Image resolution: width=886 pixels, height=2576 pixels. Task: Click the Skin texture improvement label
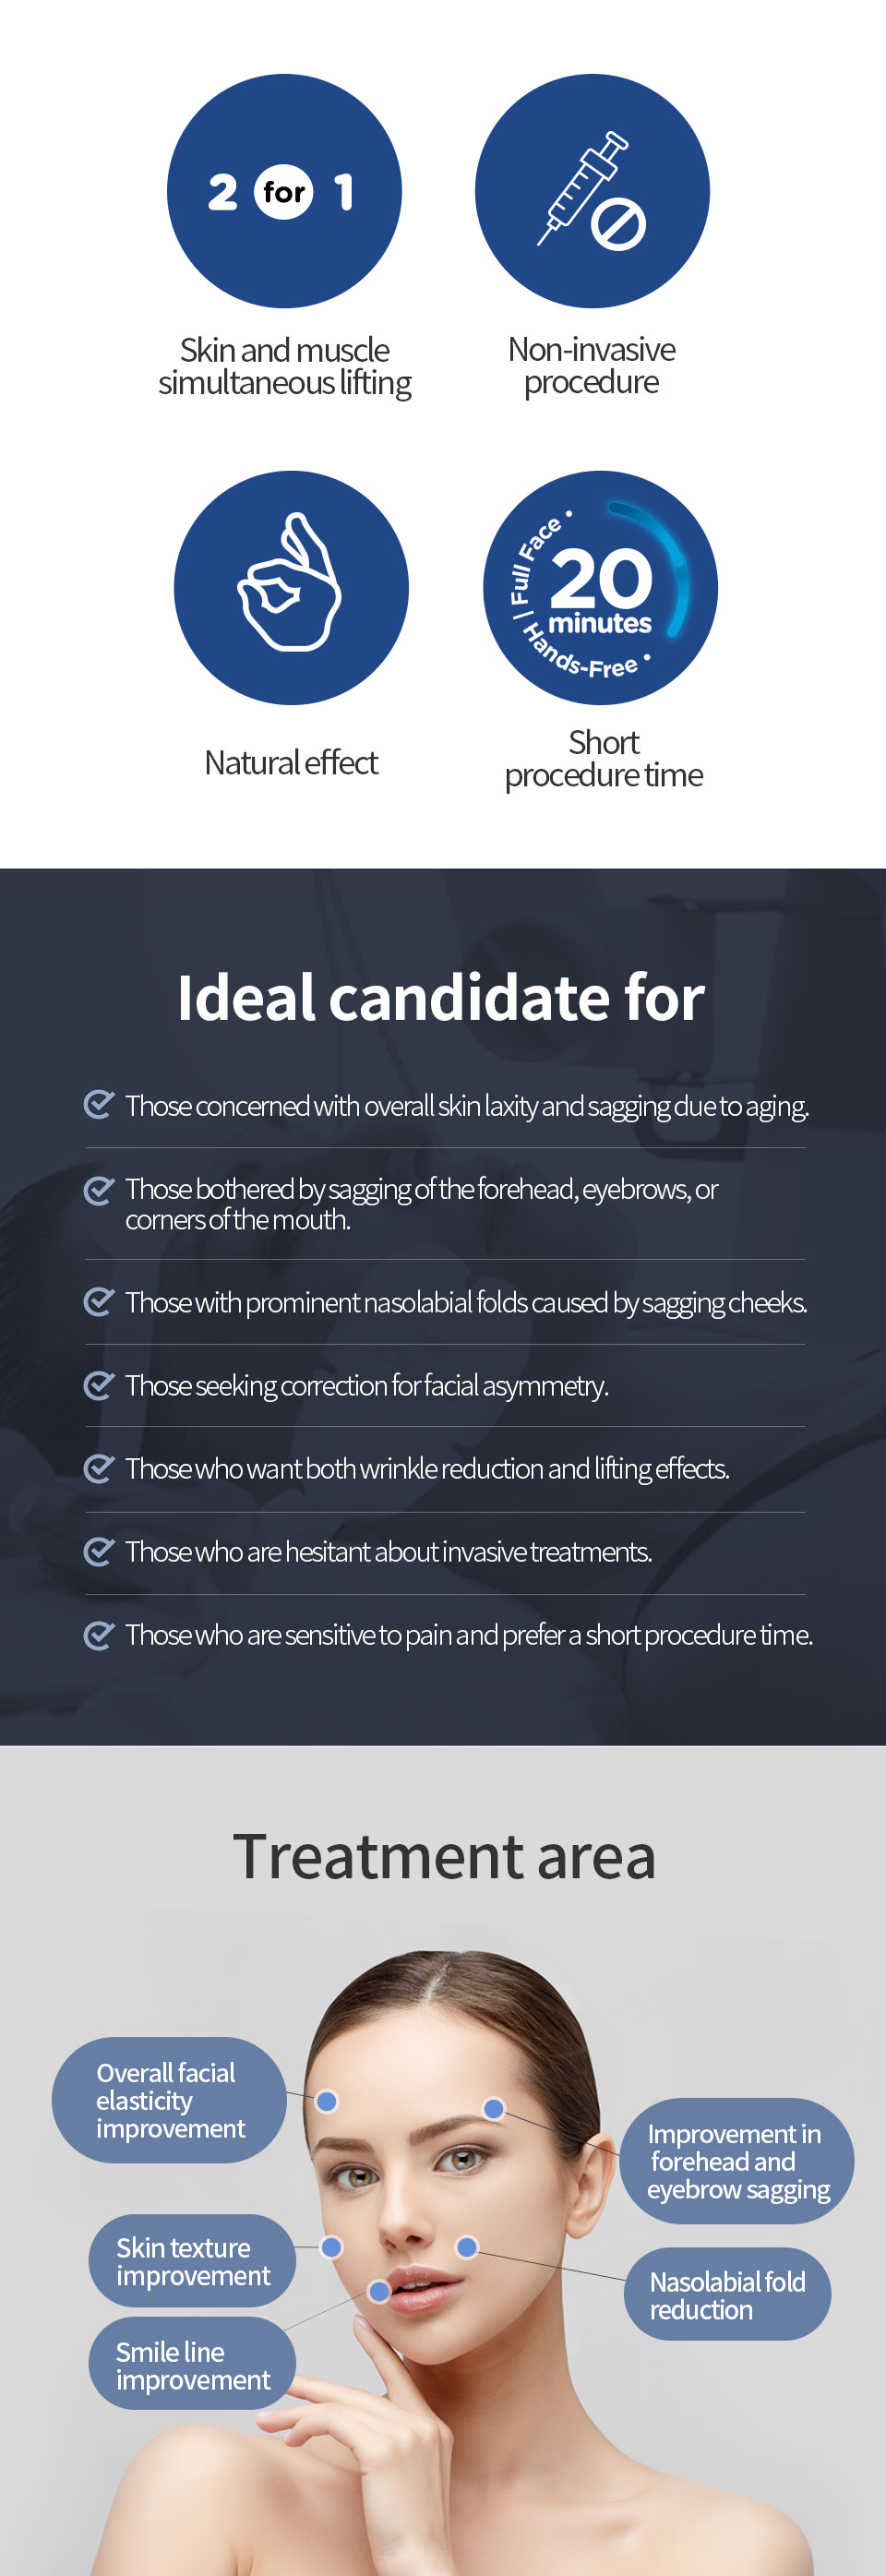192,2261
